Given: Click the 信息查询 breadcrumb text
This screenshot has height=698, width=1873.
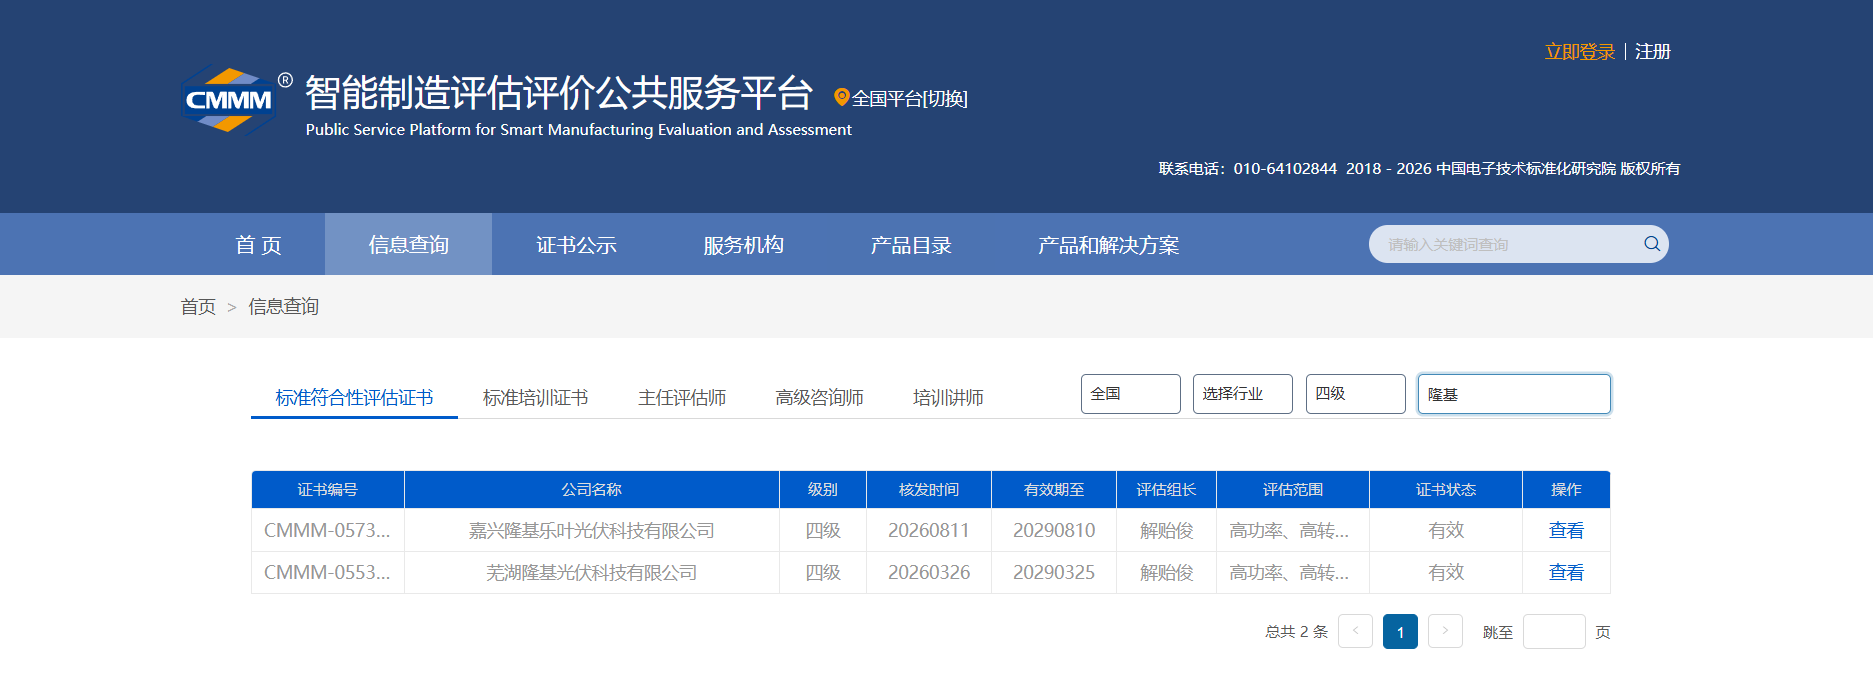Looking at the screenshot, I should tap(283, 307).
